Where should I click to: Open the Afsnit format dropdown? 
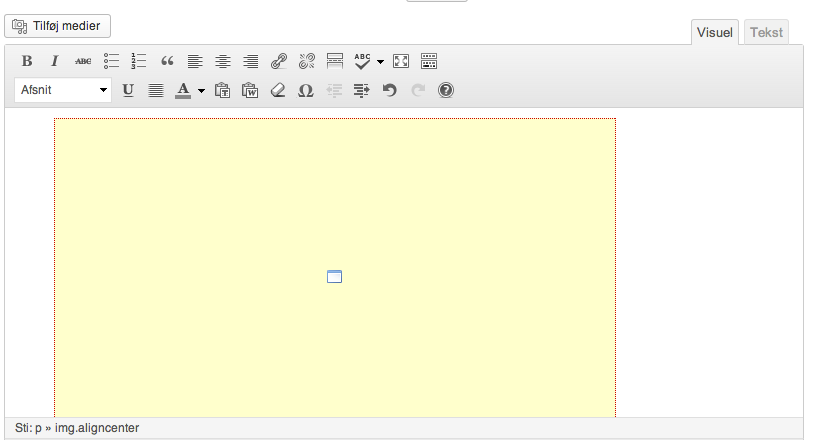point(63,90)
